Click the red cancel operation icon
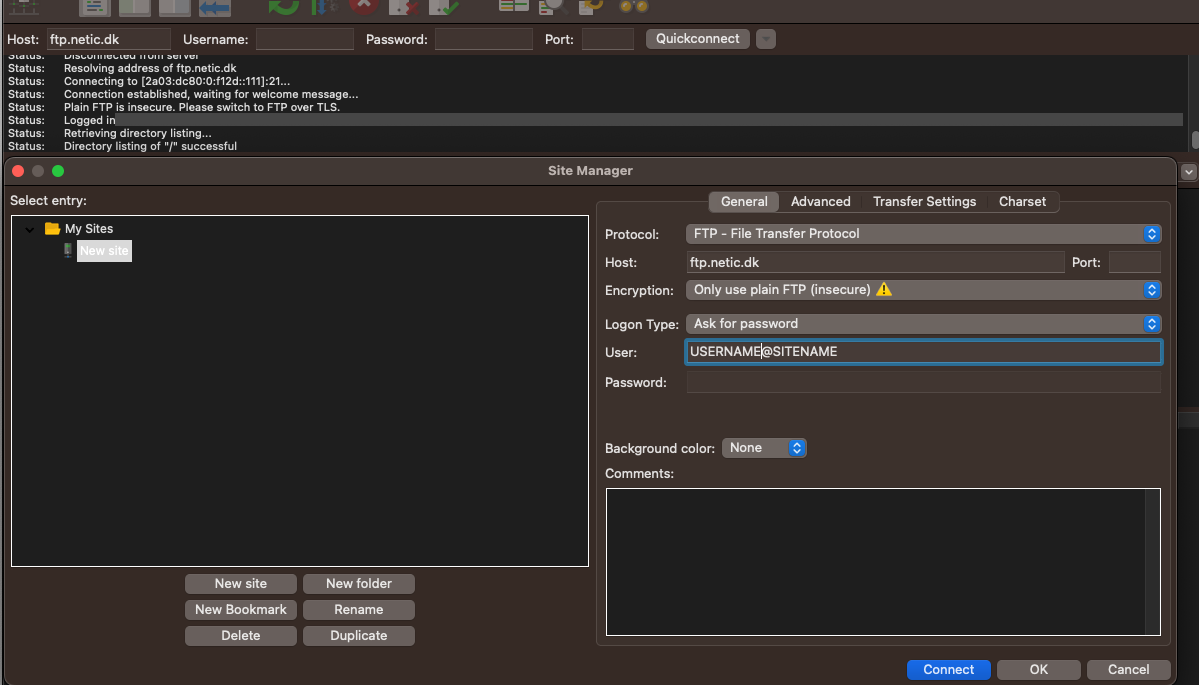The width and height of the screenshot is (1199, 685). 364,6
